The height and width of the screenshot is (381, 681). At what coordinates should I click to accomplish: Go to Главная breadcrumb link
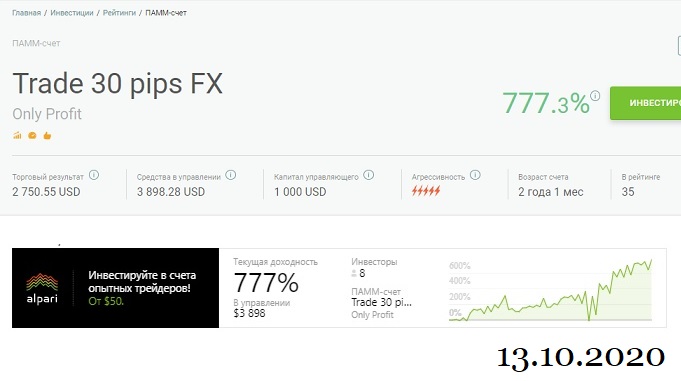[x=26, y=13]
